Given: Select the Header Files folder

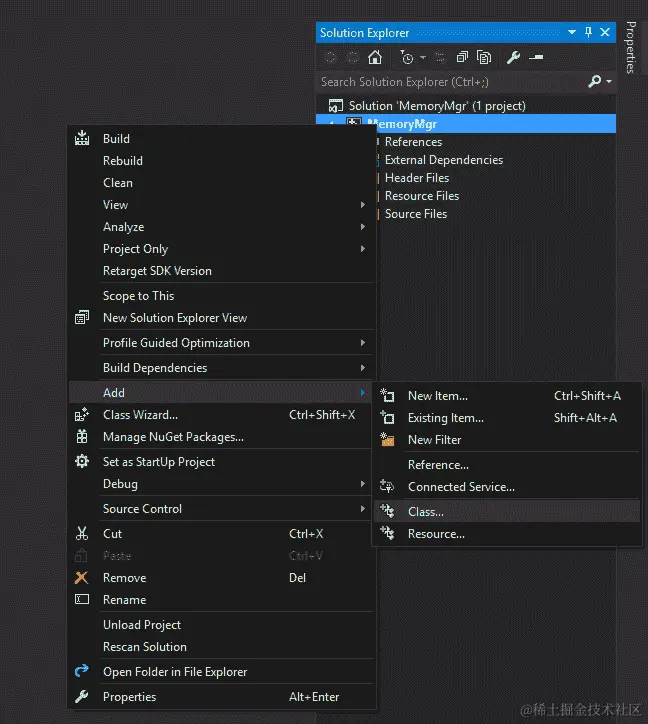Looking at the screenshot, I should pyautogui.click(x=417, y=178).
